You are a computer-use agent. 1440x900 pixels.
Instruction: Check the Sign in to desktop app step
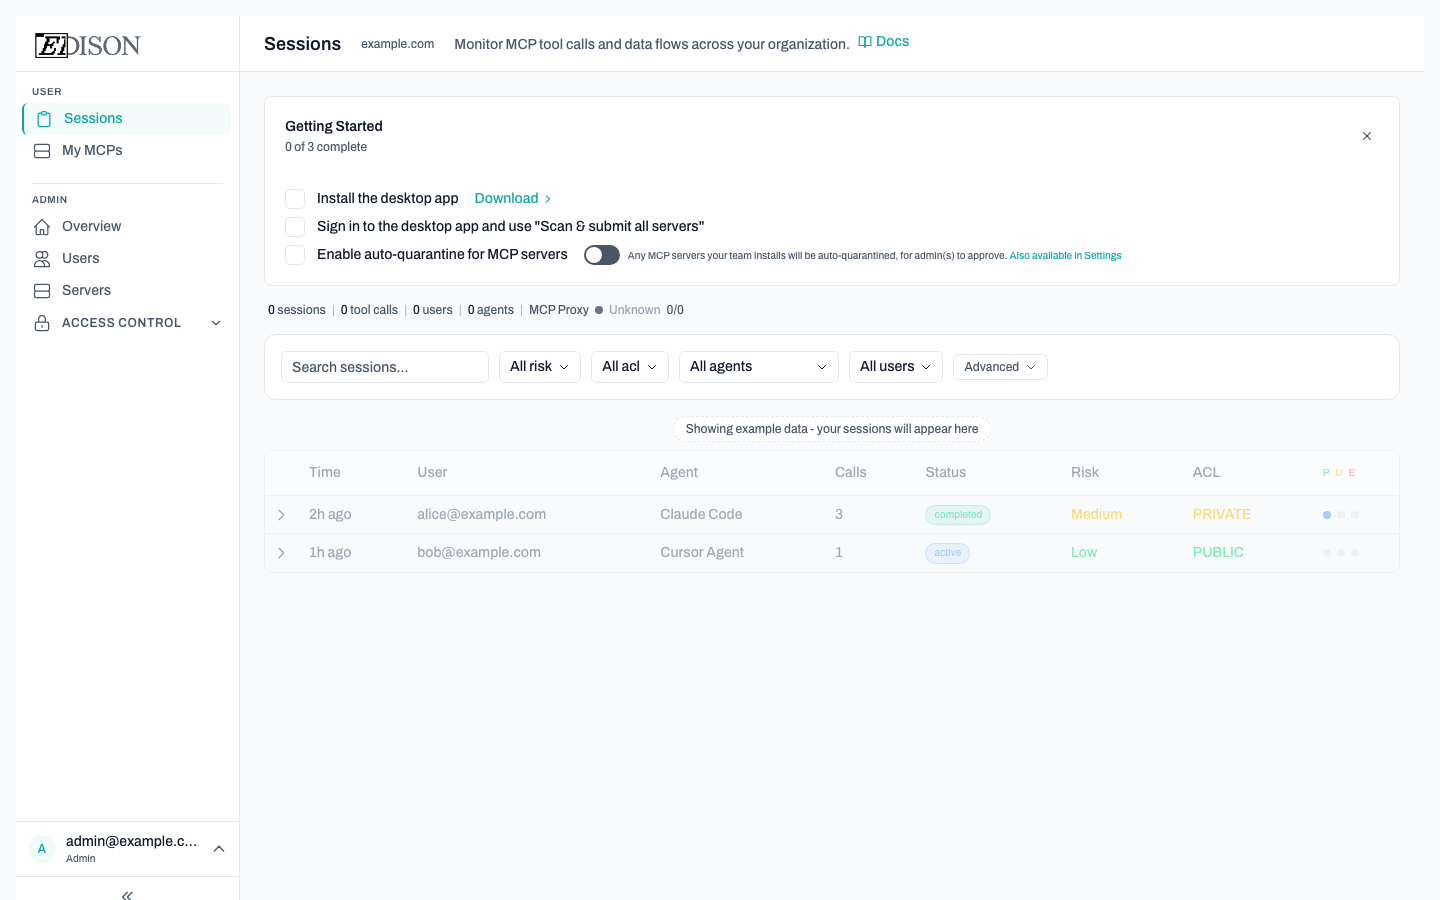tap(295, 226)
